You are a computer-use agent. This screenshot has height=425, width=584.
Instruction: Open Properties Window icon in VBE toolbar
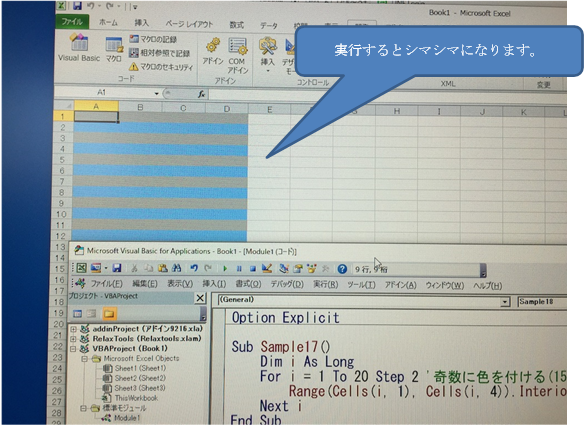pos(298,268)
